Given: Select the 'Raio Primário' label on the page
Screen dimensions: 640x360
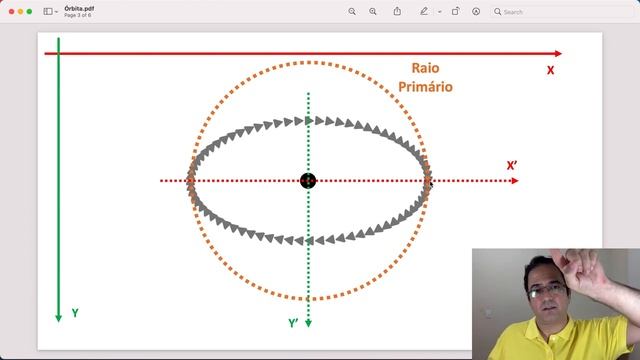Looking at the screenshot, I should (x=425, y=77).
